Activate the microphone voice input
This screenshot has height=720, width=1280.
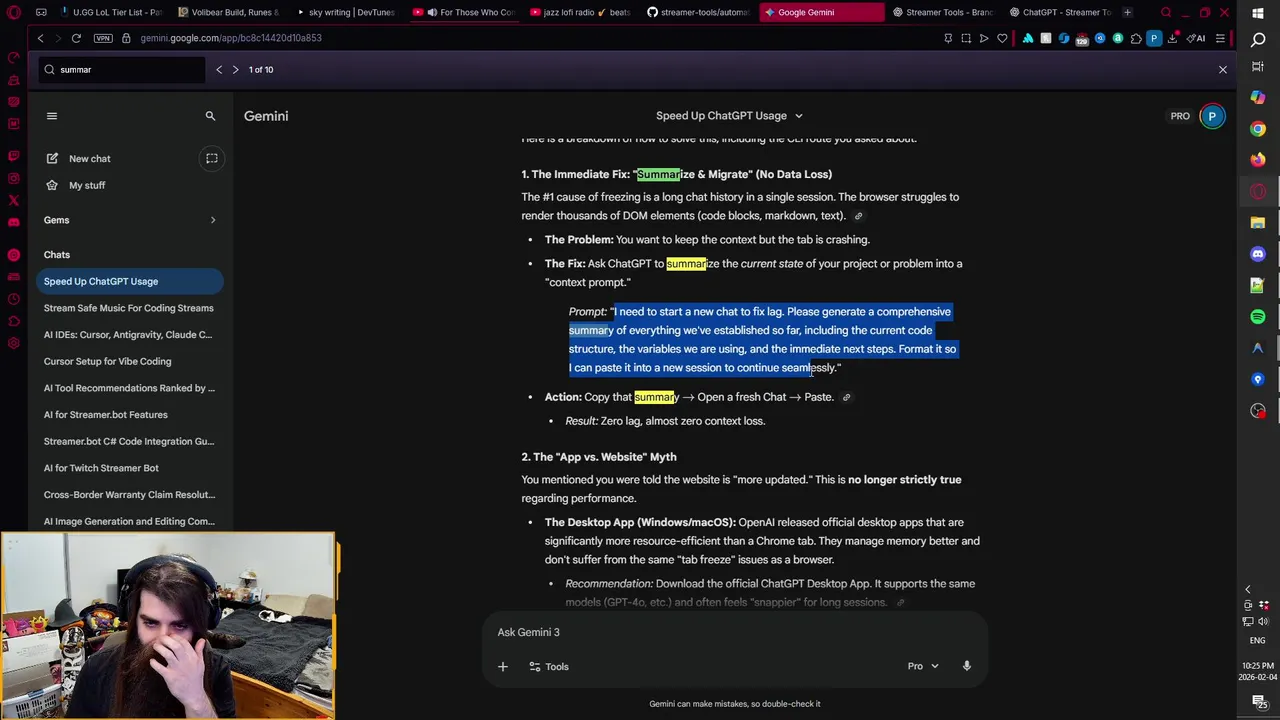[967, 666]
